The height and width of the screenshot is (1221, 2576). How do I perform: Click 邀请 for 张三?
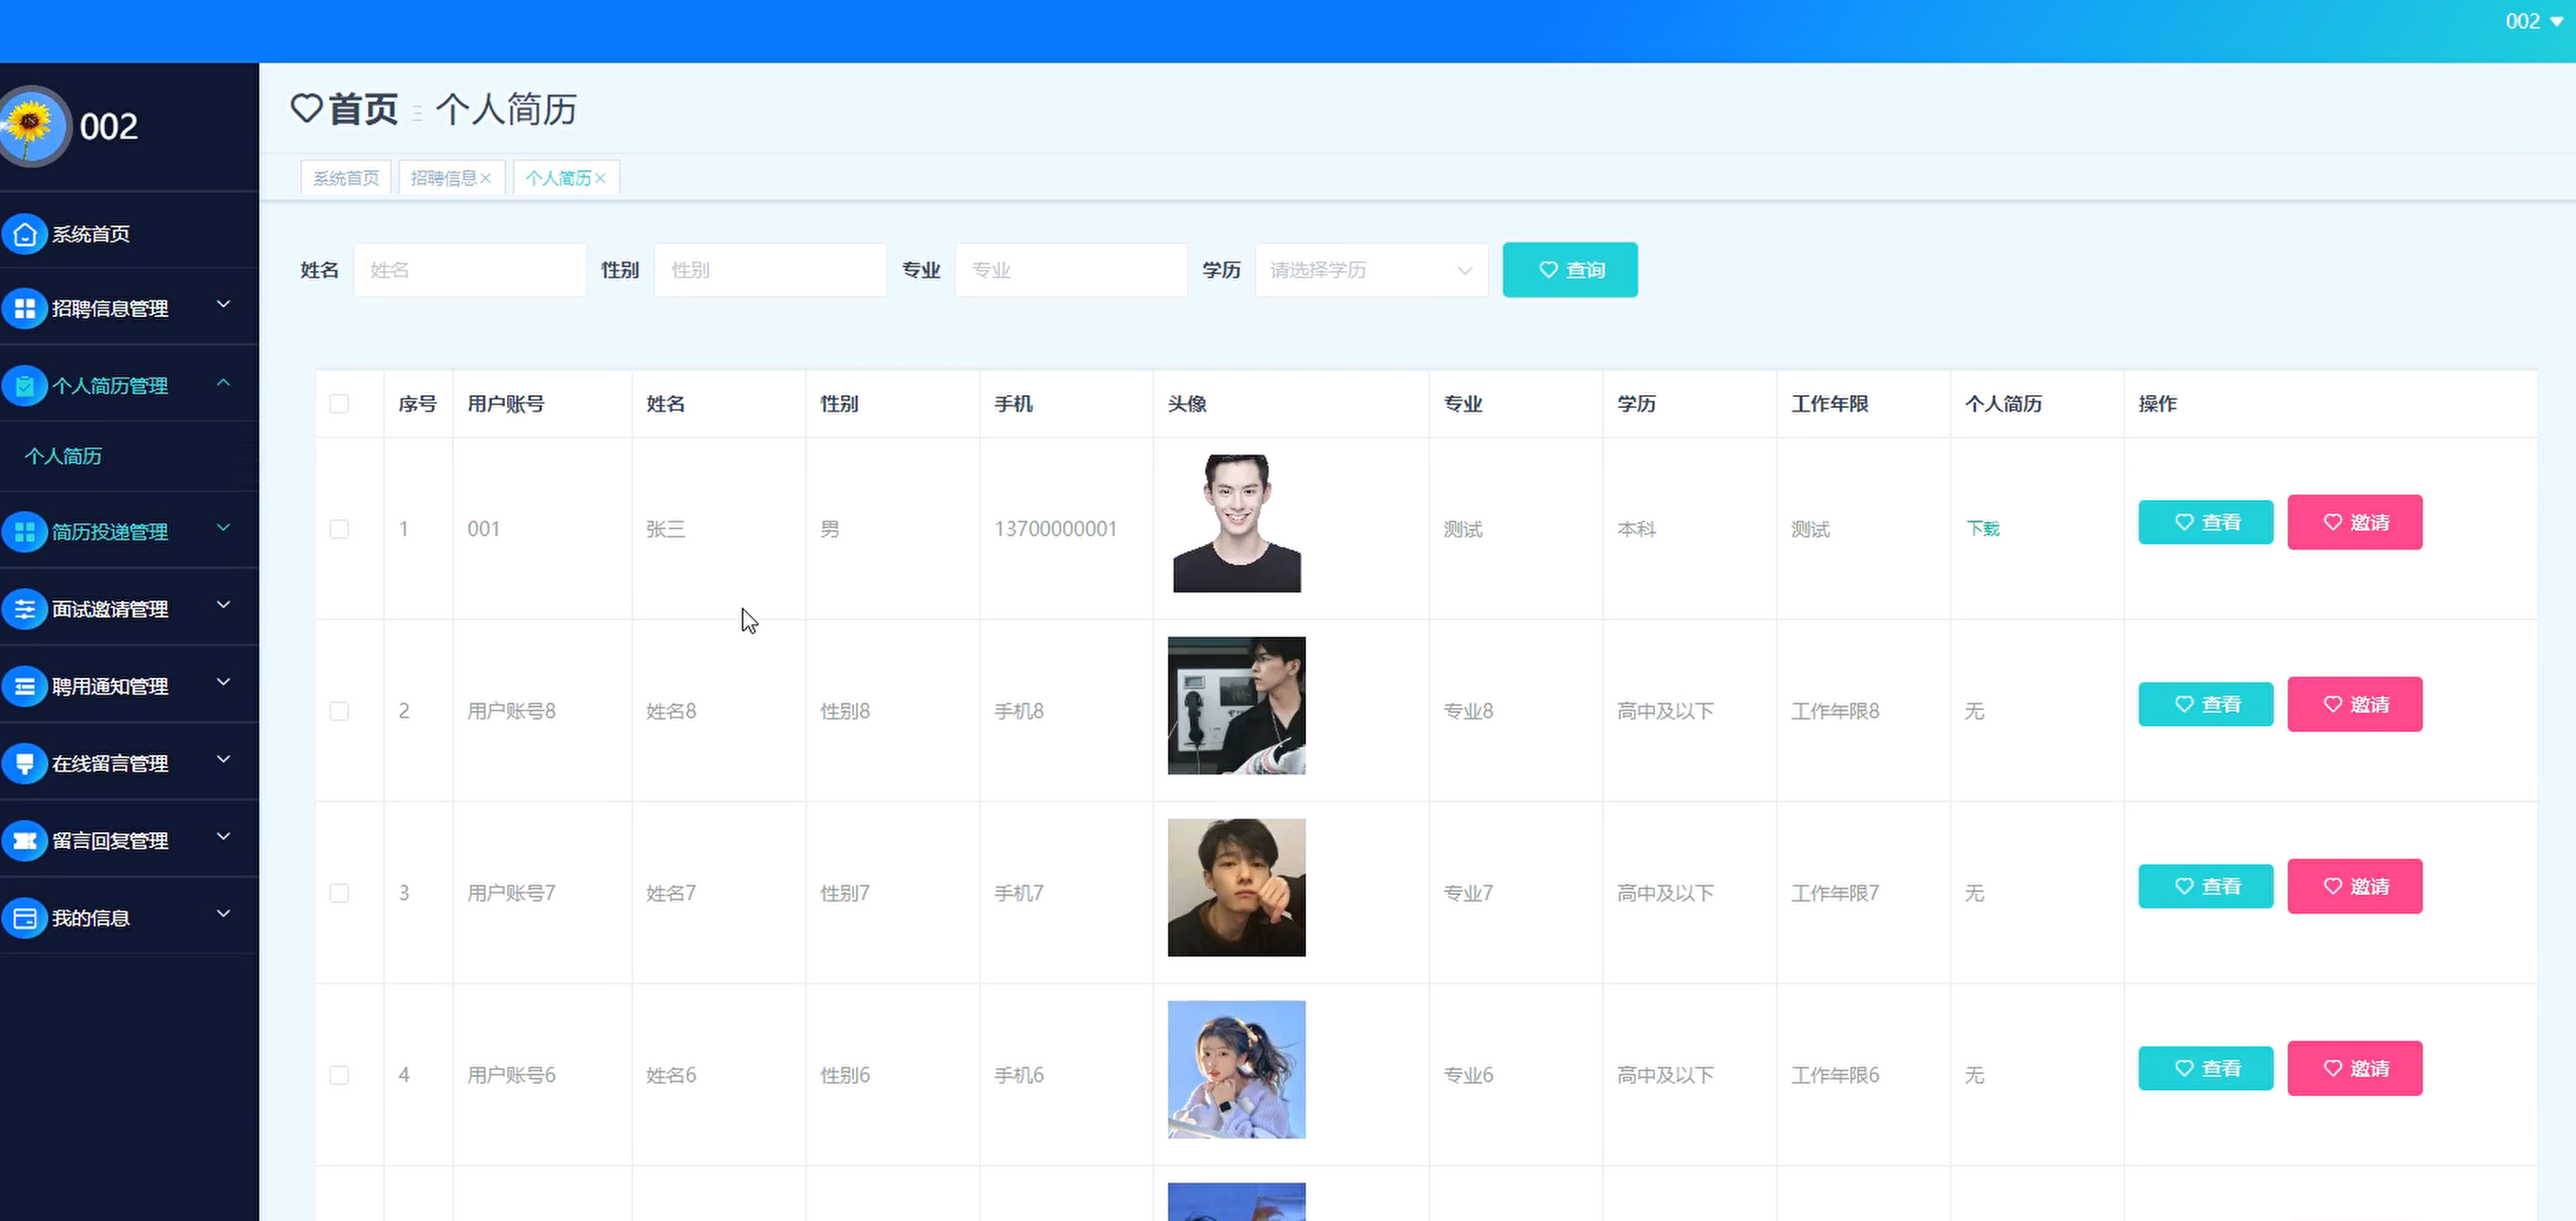click(2355, 522)
